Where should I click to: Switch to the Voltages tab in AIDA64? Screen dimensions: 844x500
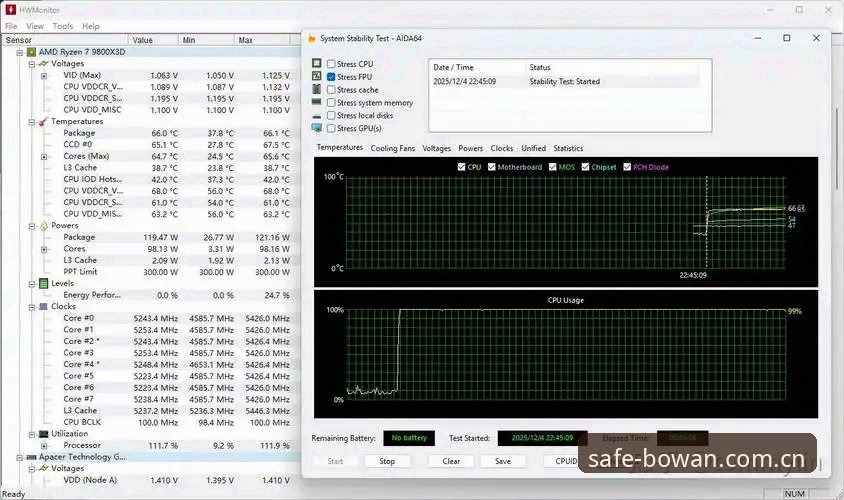point(437,148)
